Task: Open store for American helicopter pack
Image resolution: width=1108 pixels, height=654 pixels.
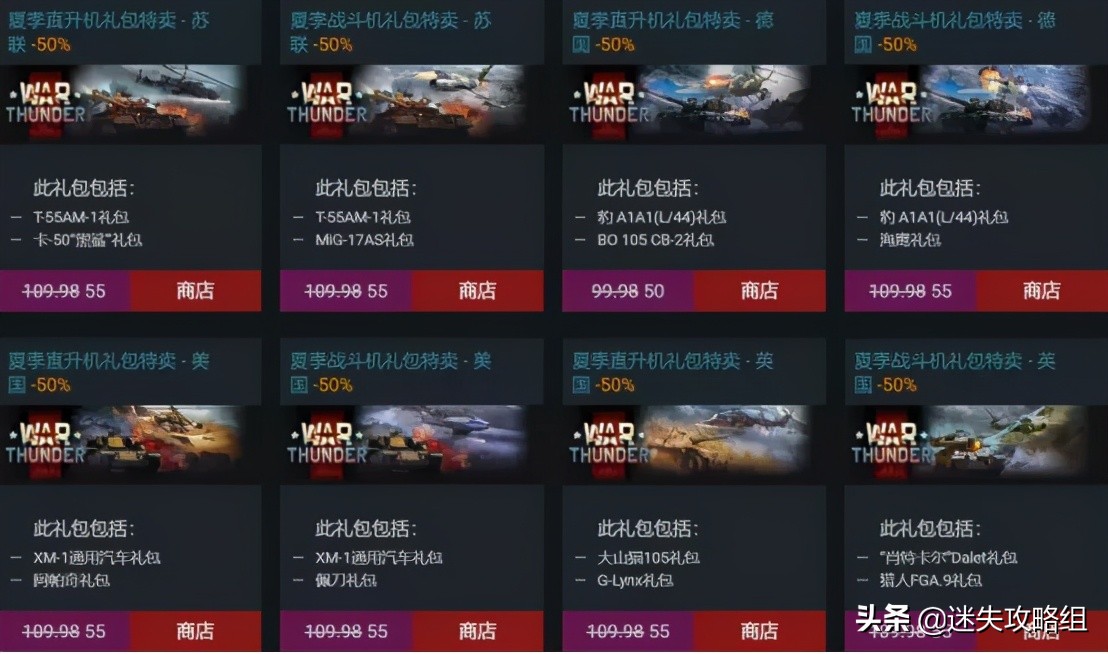Action: tap(196, 631)
